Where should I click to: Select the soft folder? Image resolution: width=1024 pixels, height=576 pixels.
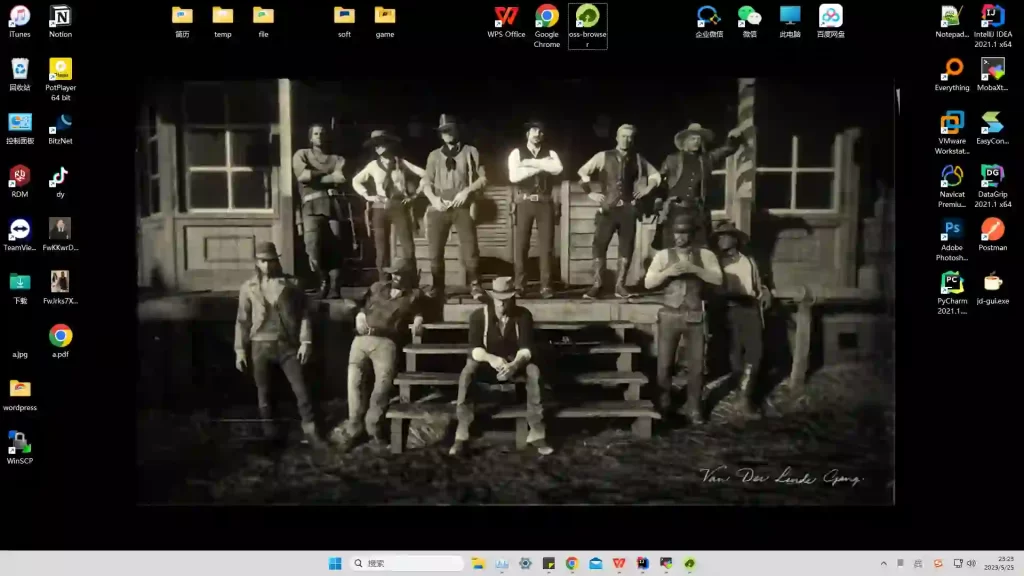click(344, 22)
